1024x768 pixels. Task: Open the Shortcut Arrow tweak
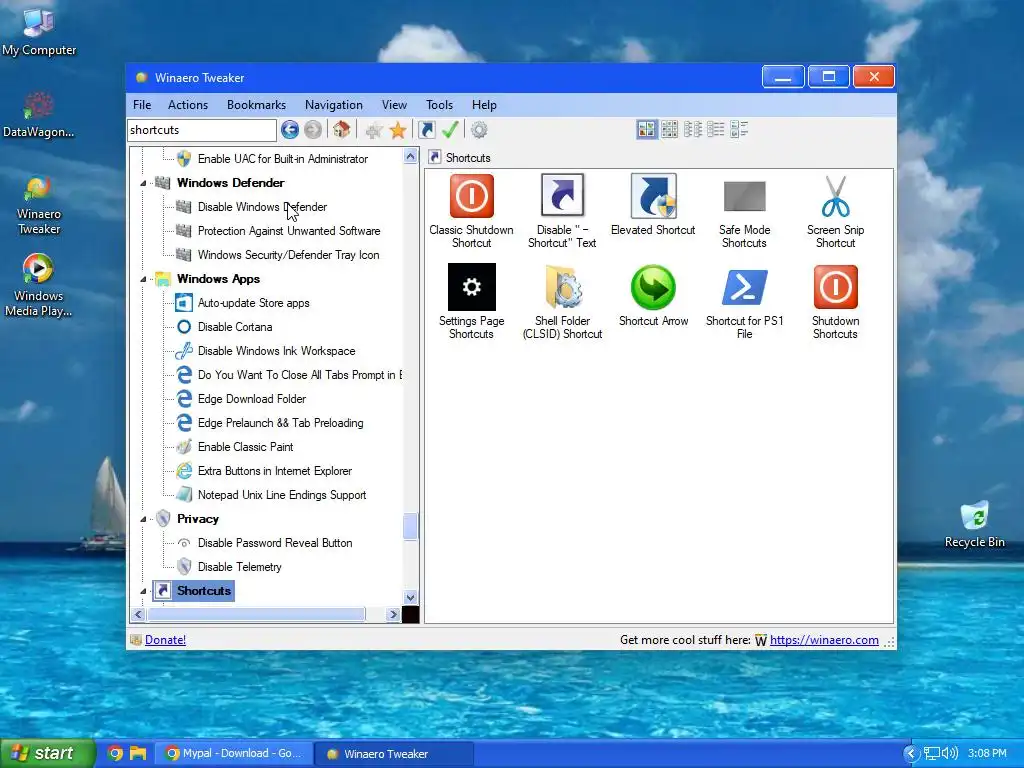pos(653,295)
